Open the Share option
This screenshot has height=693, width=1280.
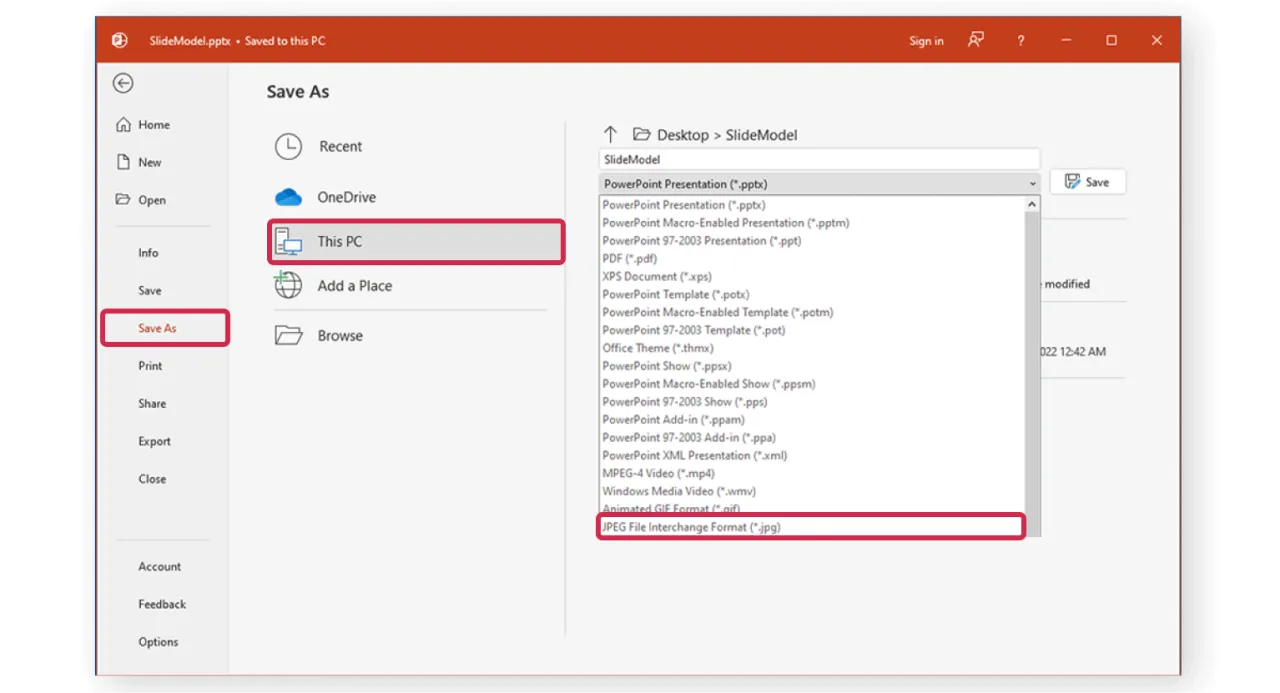(152, 404)
